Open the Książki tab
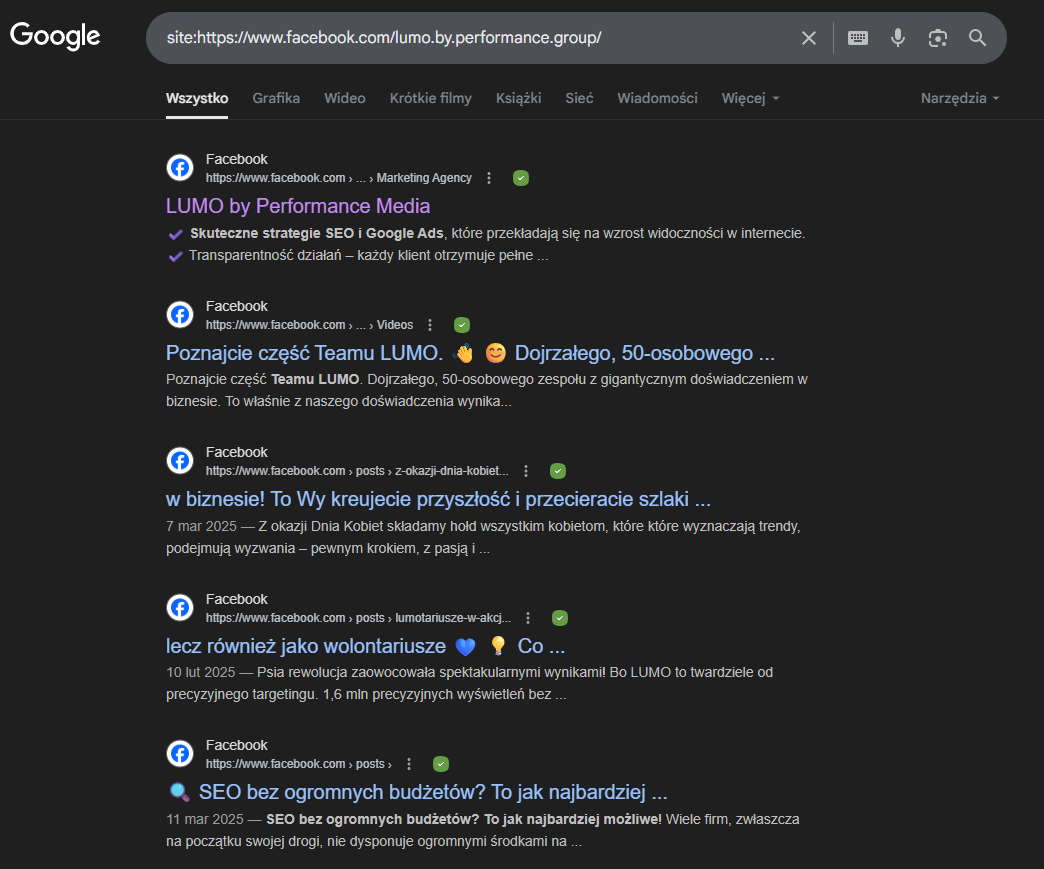1044x869 pixels. click(x=519, y=99)
